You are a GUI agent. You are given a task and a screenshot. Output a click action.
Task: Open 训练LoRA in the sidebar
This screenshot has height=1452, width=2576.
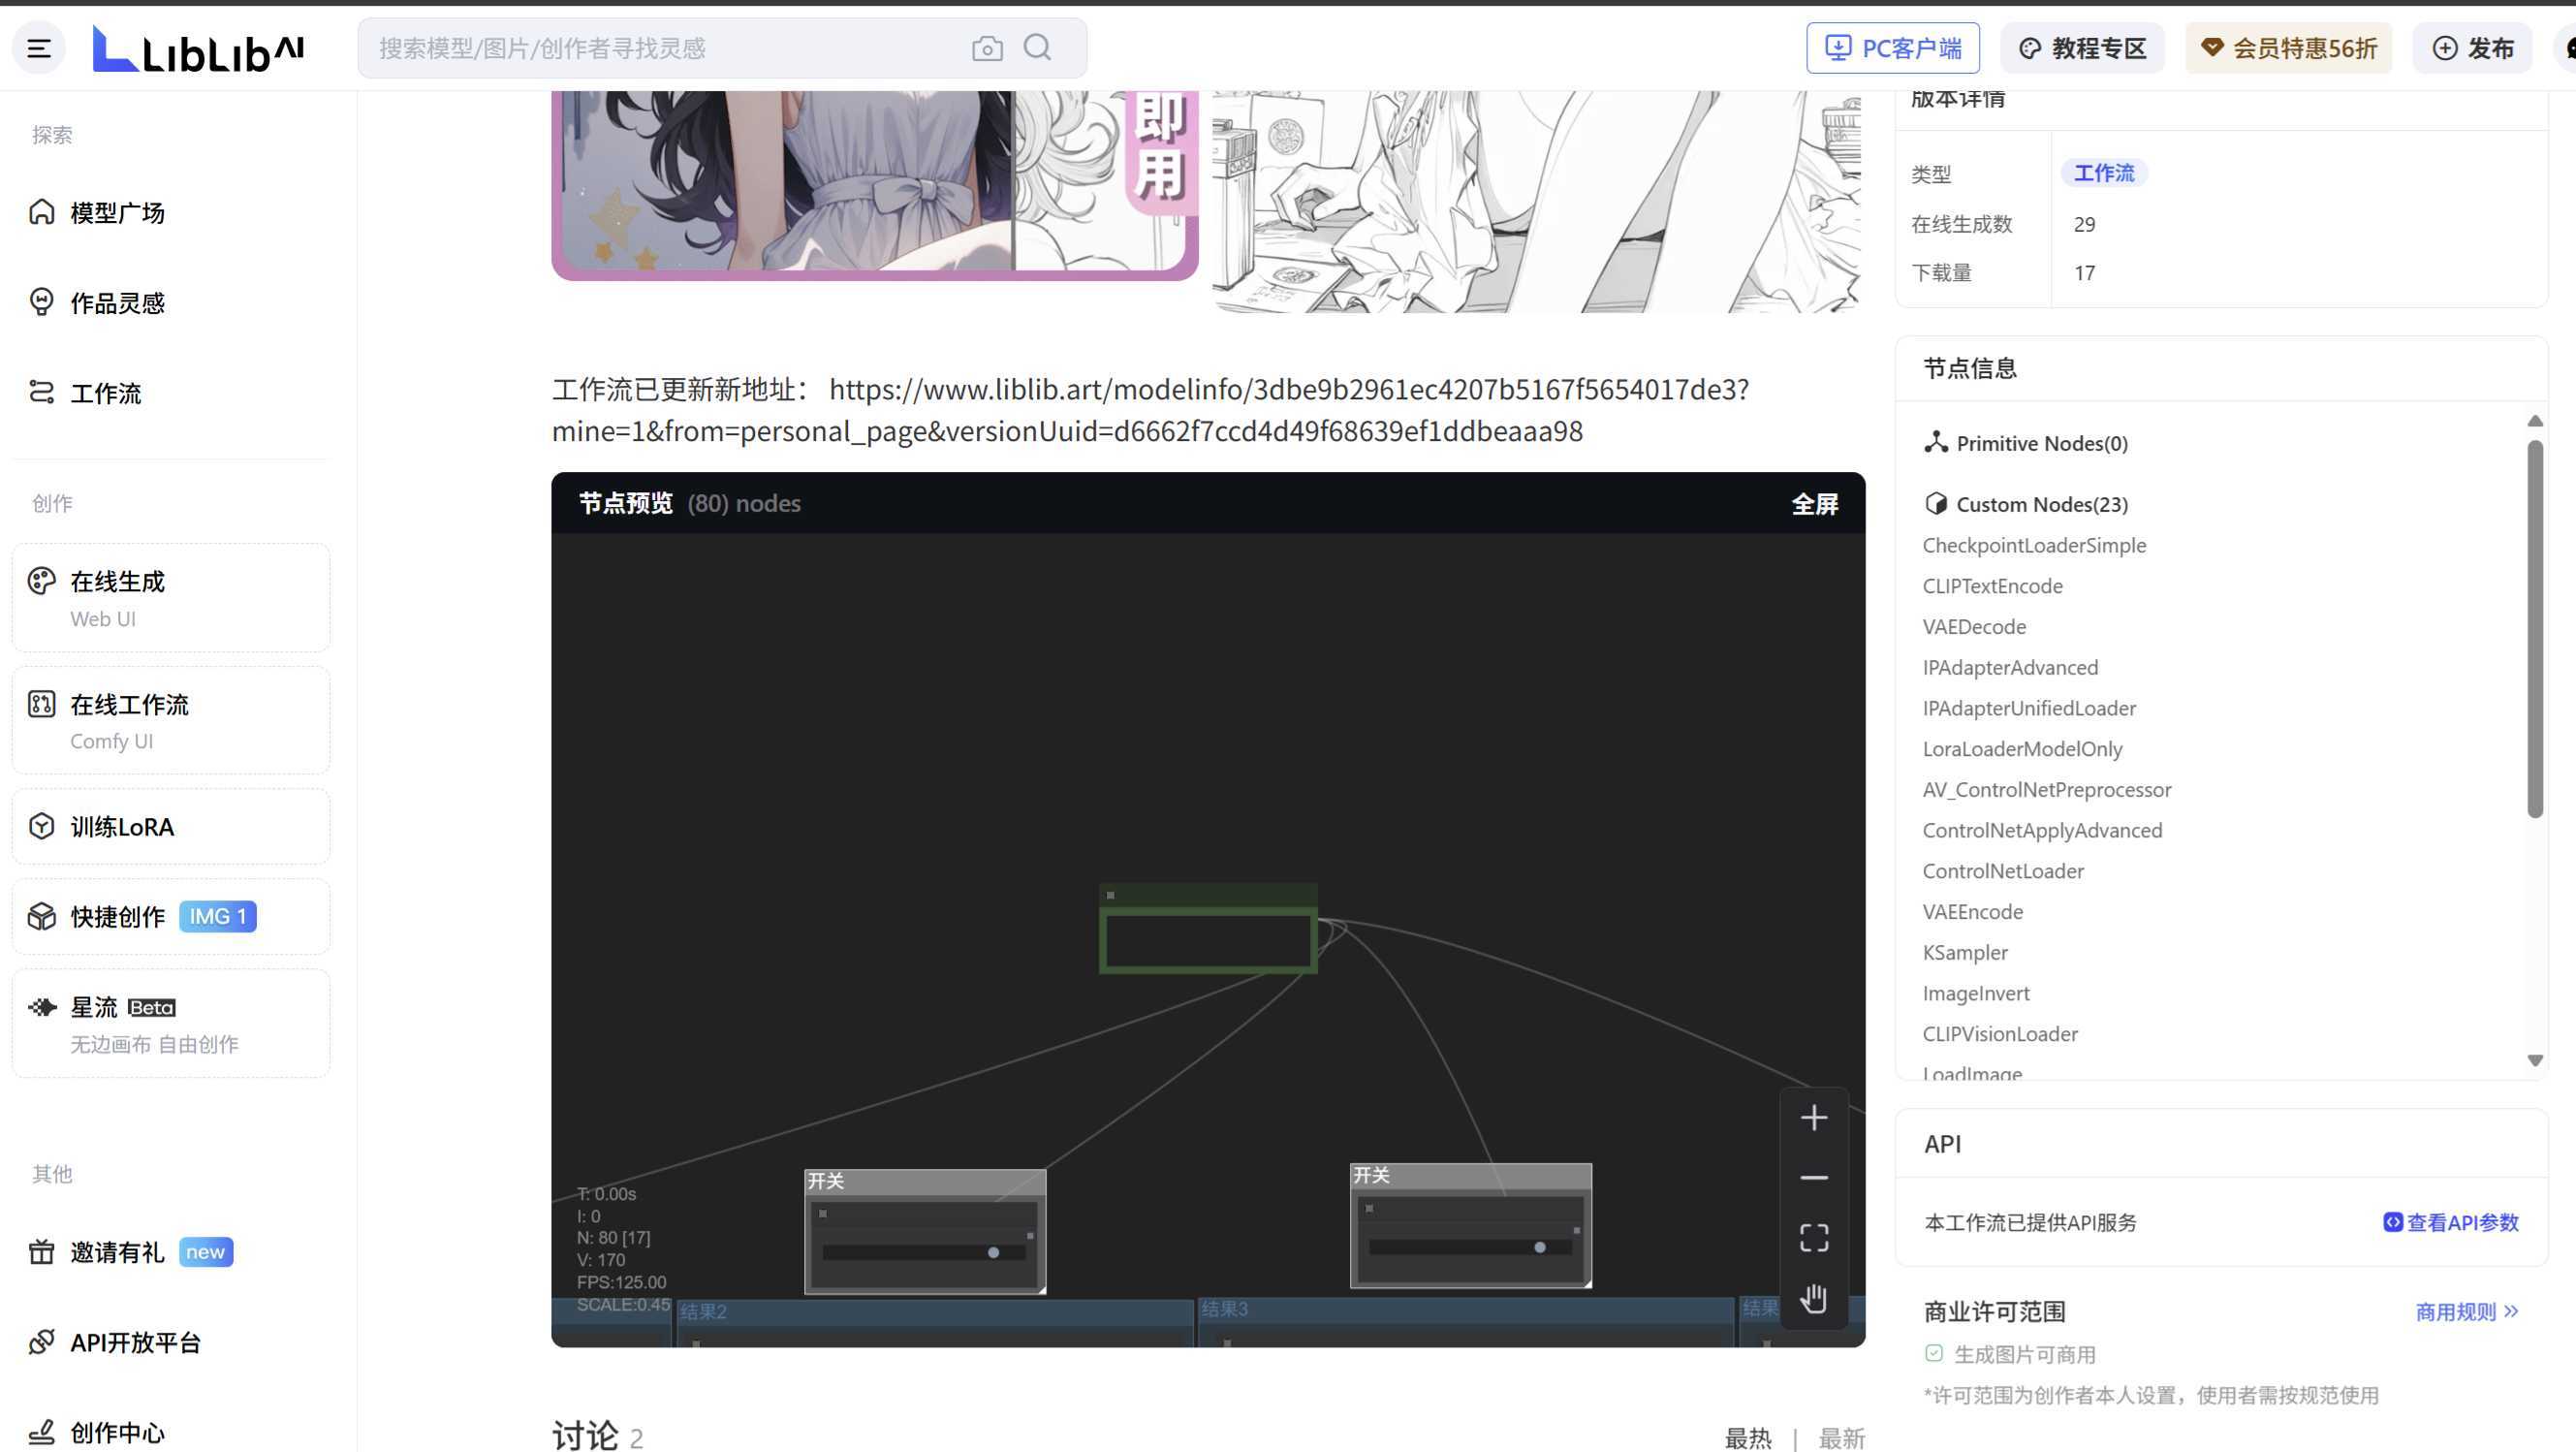click(170, 826)
